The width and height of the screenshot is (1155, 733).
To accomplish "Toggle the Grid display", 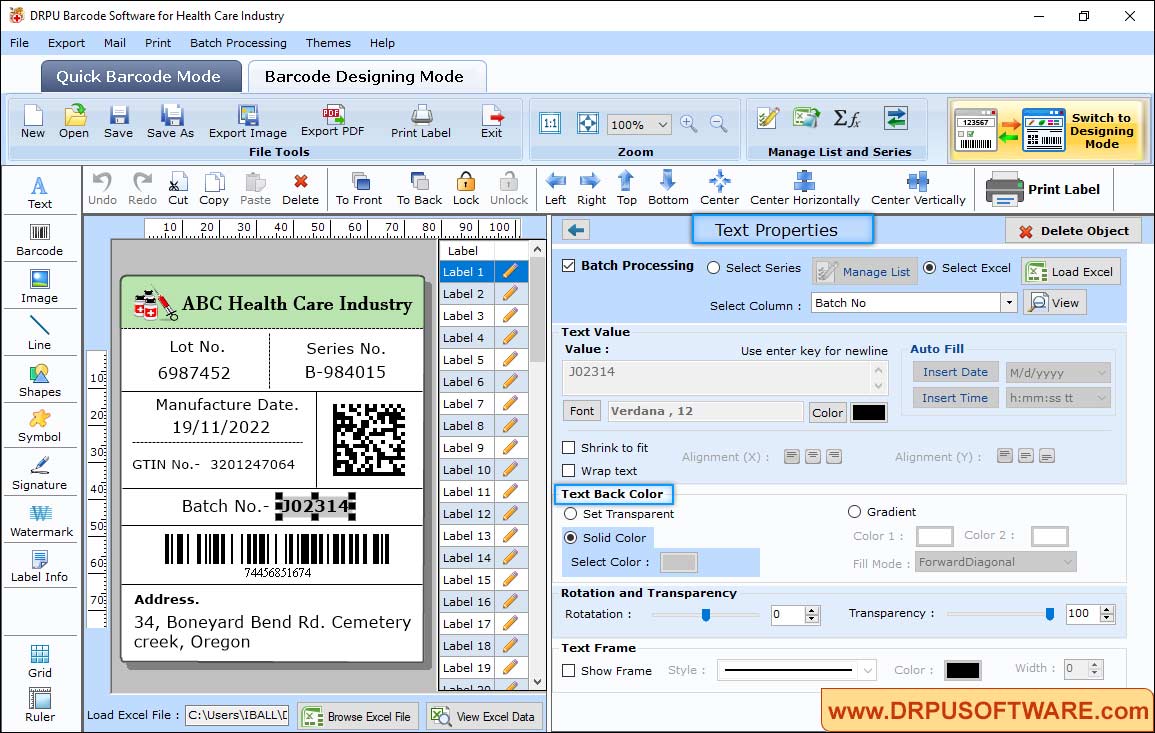I will click(x=40, y=661).
